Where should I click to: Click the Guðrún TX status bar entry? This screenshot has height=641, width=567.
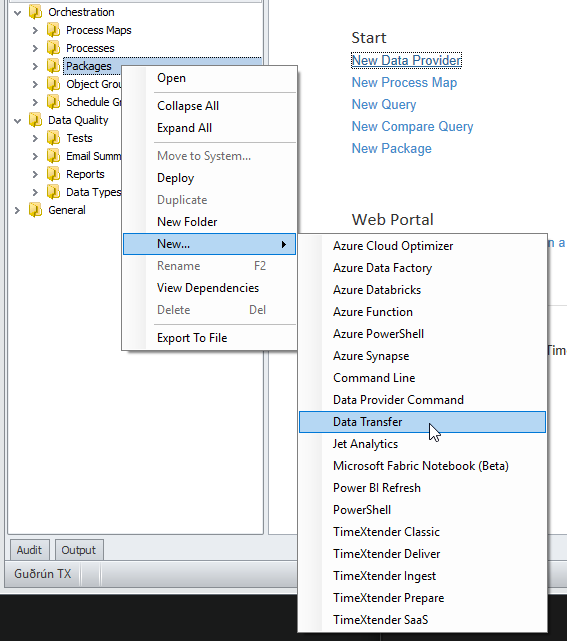43,574
